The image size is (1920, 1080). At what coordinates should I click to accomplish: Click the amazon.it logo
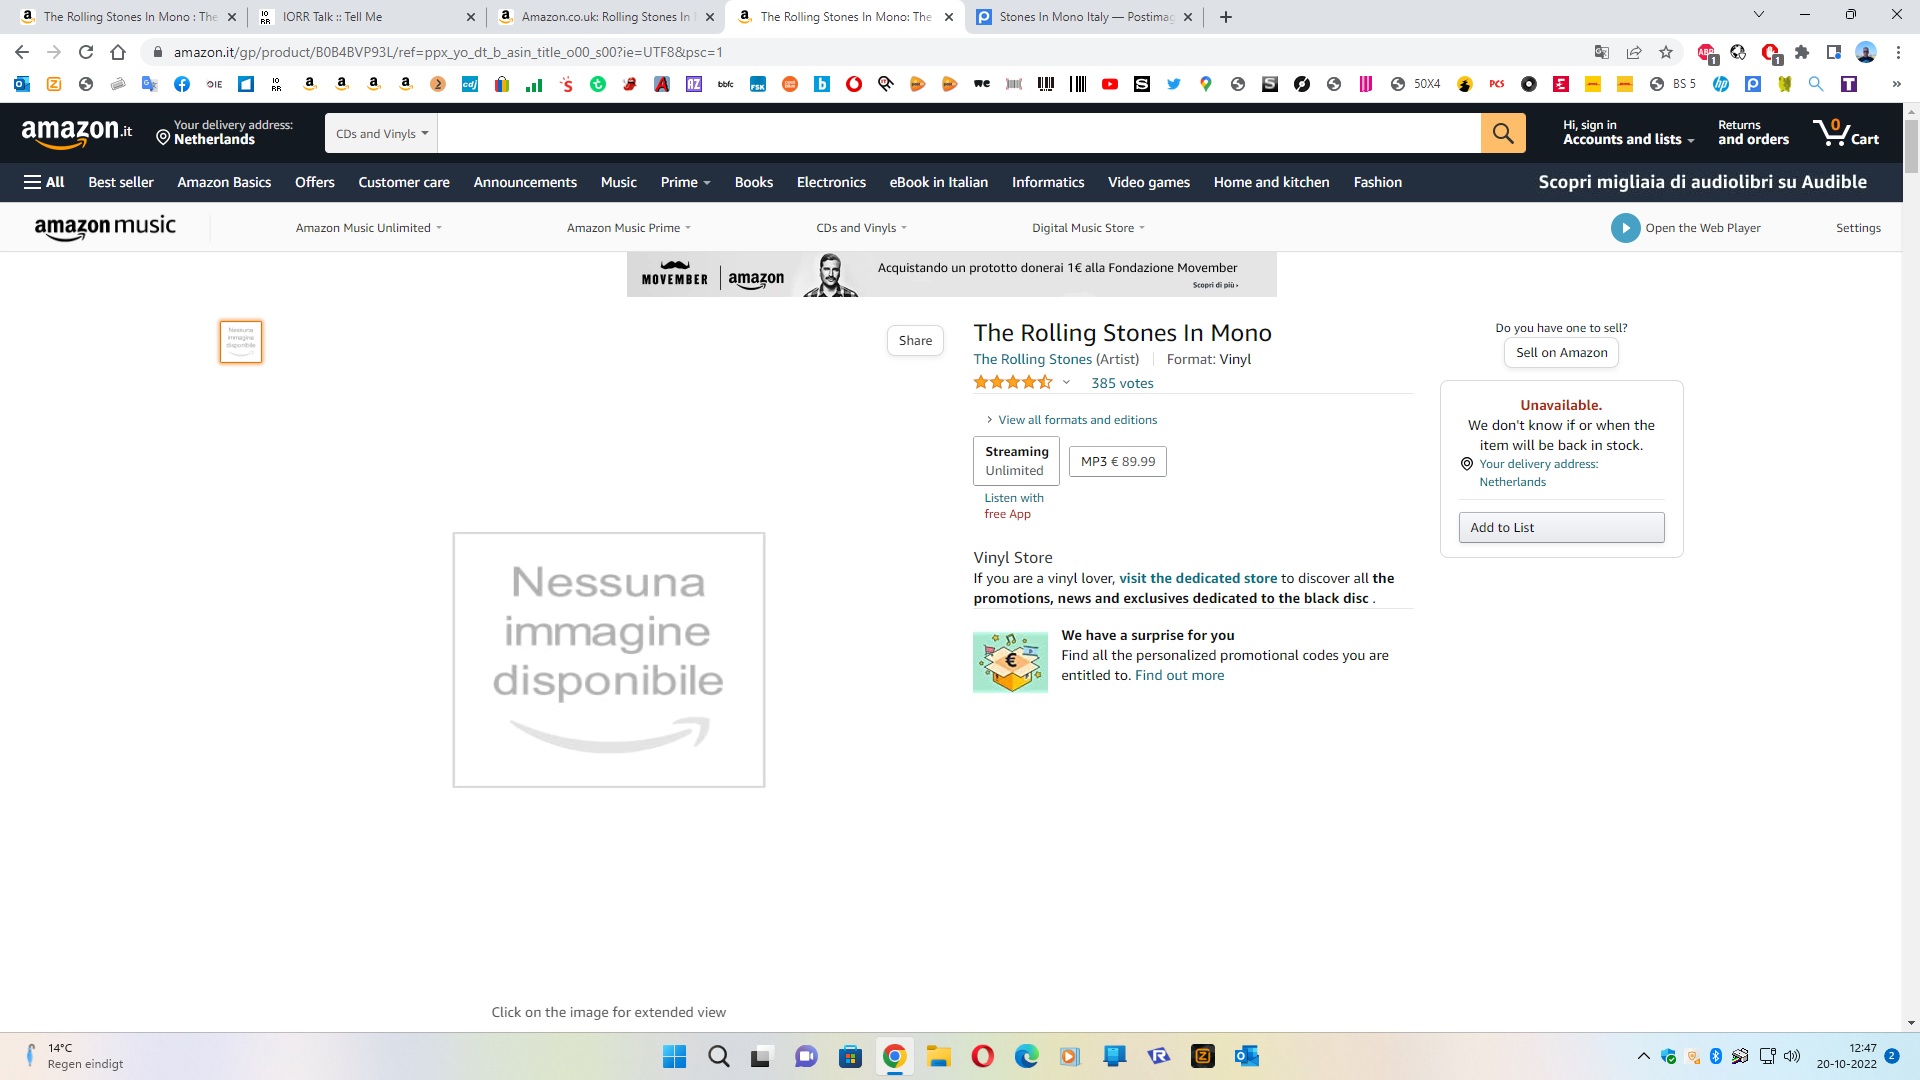[77, 132]
